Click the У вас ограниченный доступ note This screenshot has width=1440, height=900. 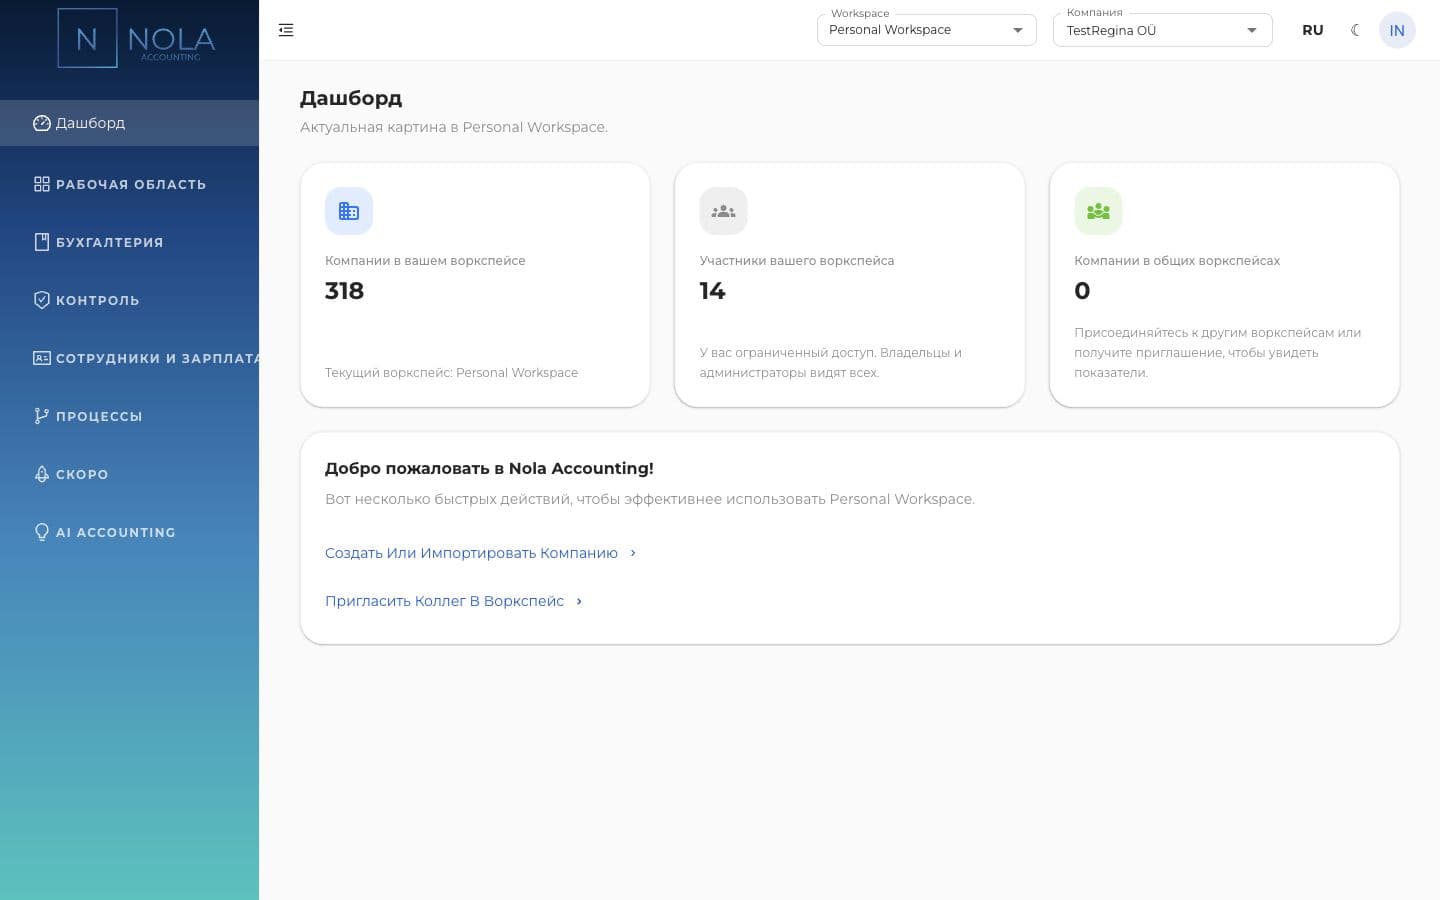pyautogui.click(x=831, y=363)
